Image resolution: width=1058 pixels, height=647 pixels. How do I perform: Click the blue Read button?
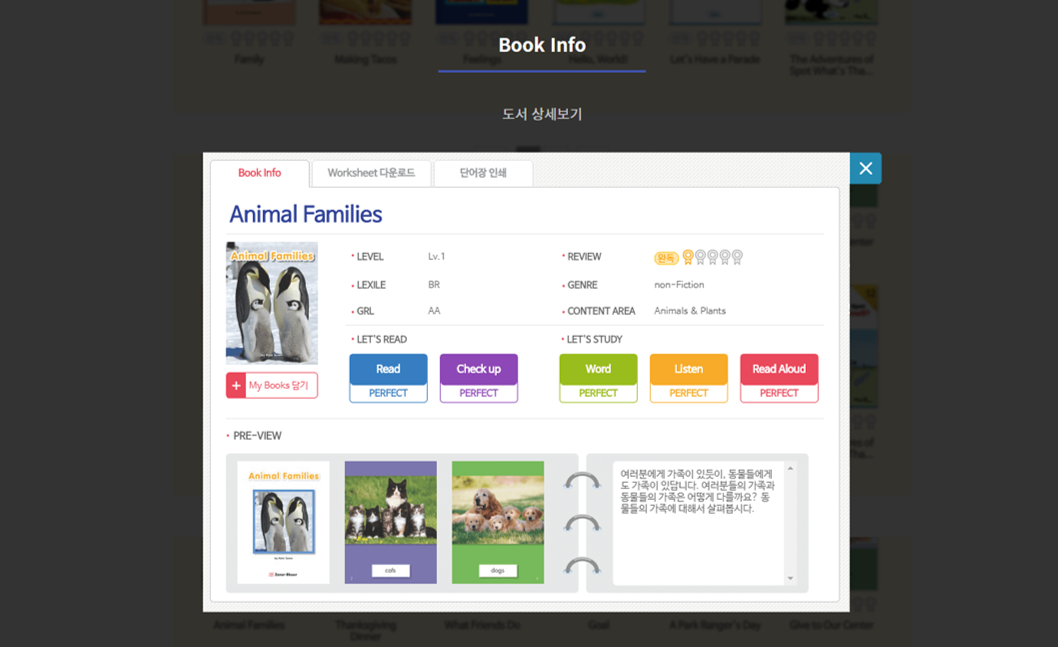pyautogui.click(x=388, y=369)
